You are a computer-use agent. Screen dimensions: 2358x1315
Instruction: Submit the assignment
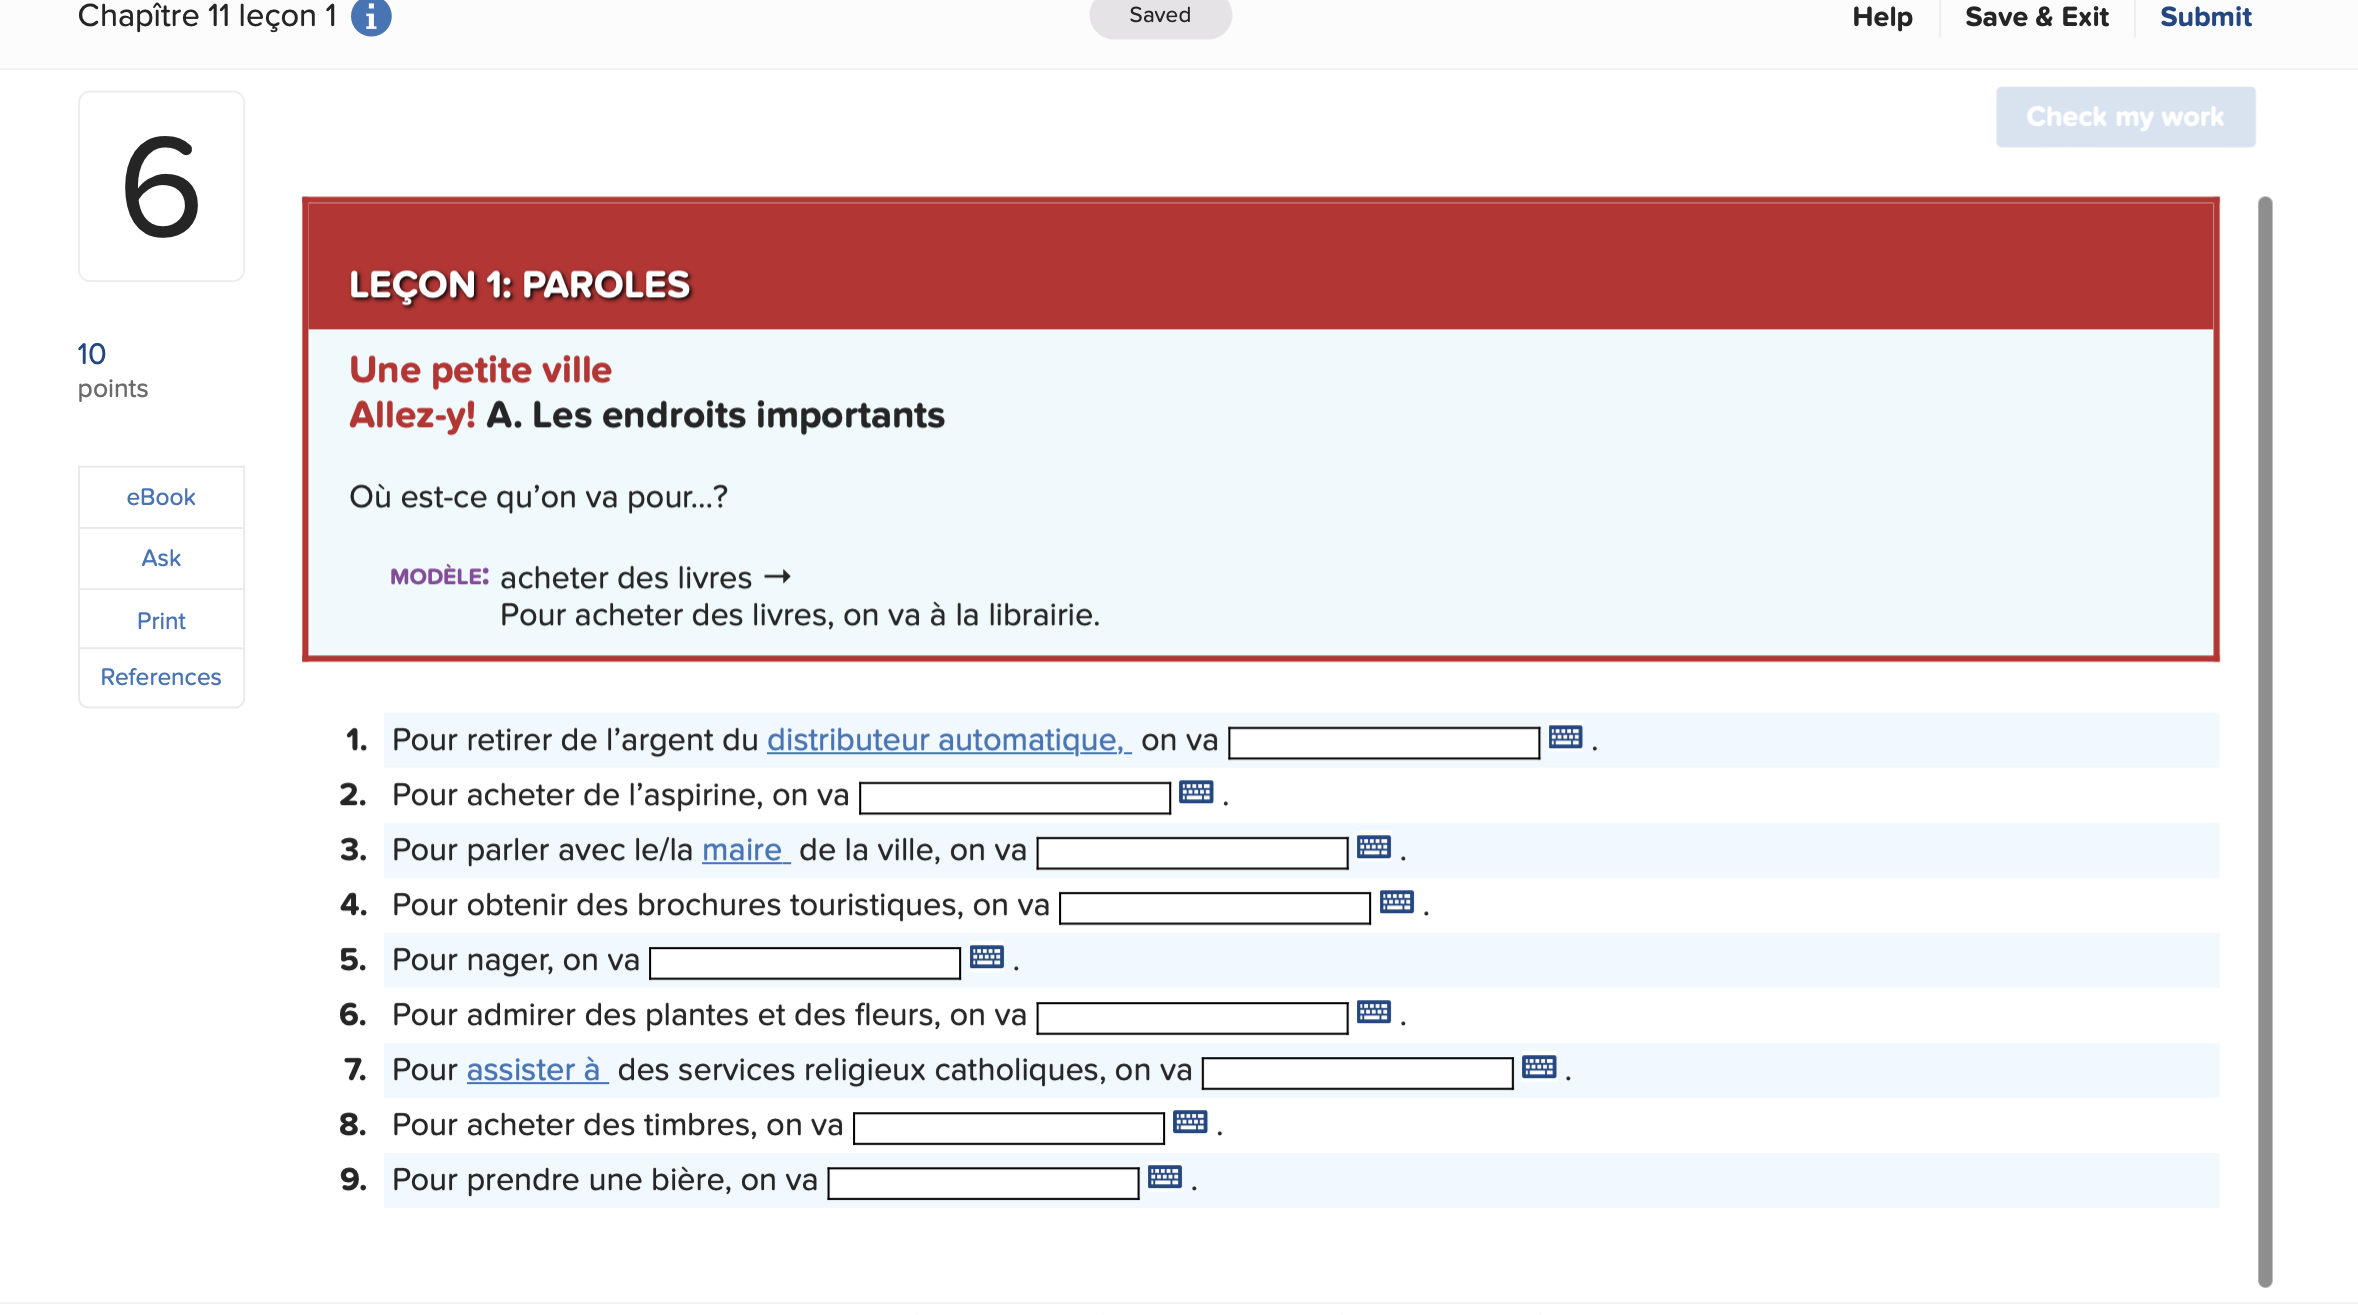[x=2205, y=16]
